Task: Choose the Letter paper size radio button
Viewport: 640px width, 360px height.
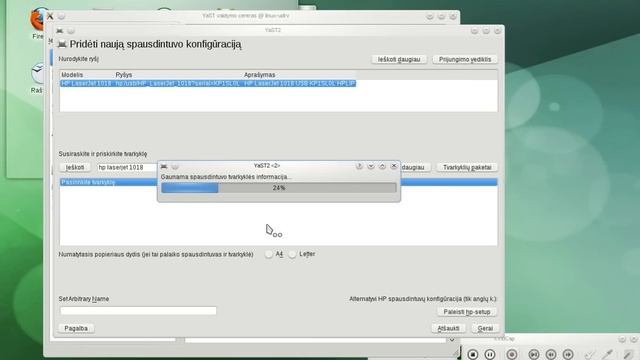Action: pyautogui.click(x=292, y=254)
